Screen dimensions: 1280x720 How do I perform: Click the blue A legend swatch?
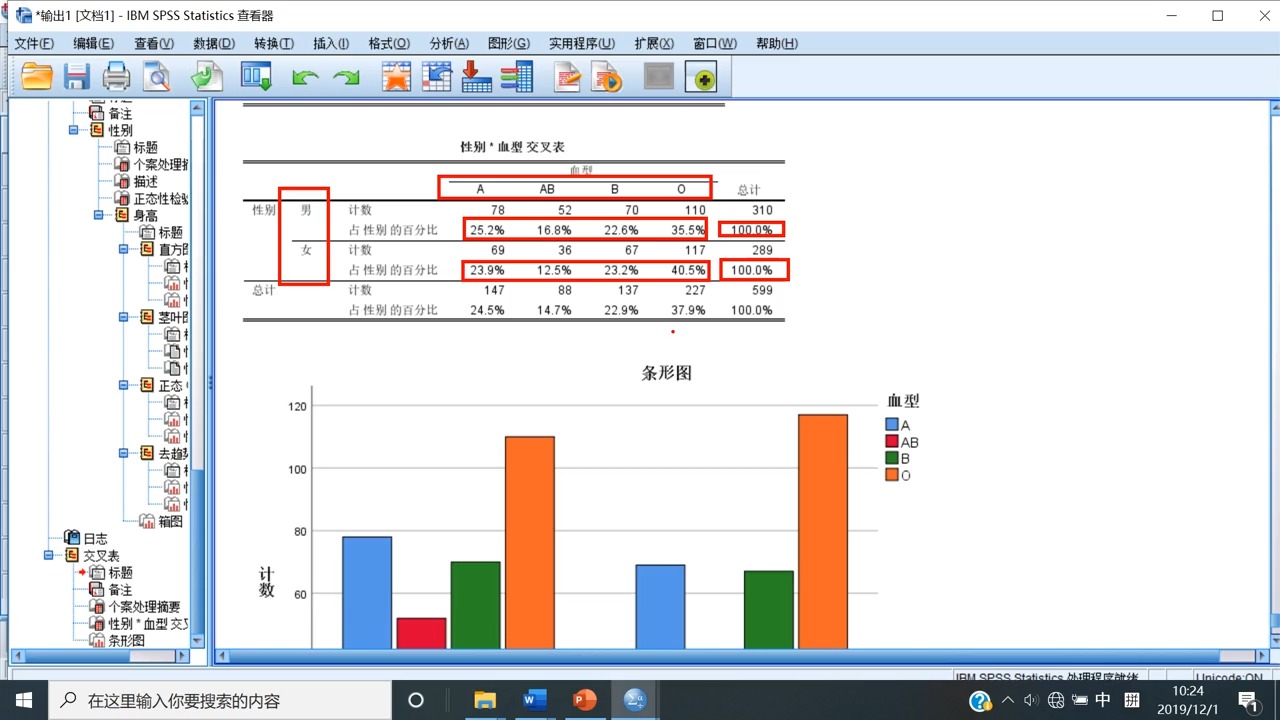click(x=892, y=425)
